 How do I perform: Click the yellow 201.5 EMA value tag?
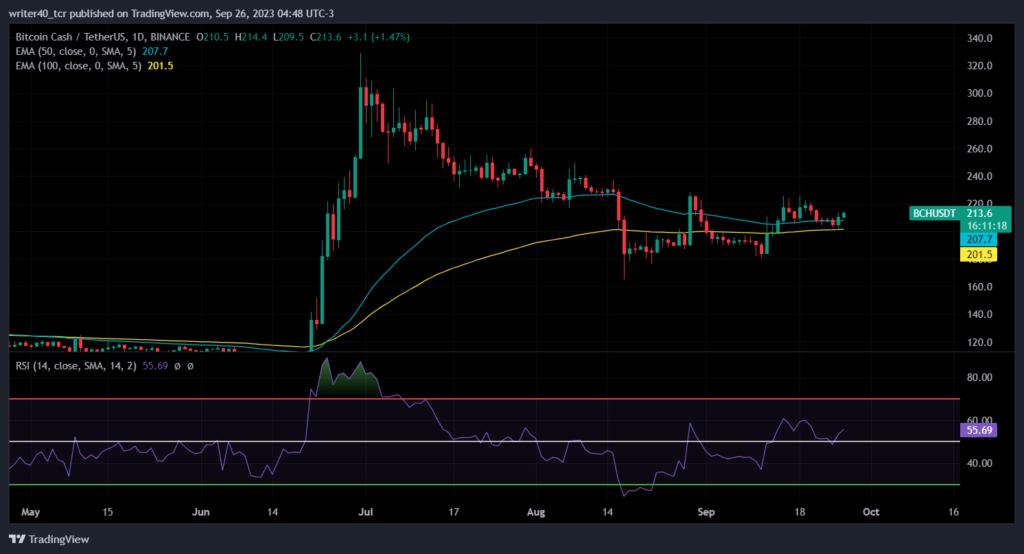978,255
